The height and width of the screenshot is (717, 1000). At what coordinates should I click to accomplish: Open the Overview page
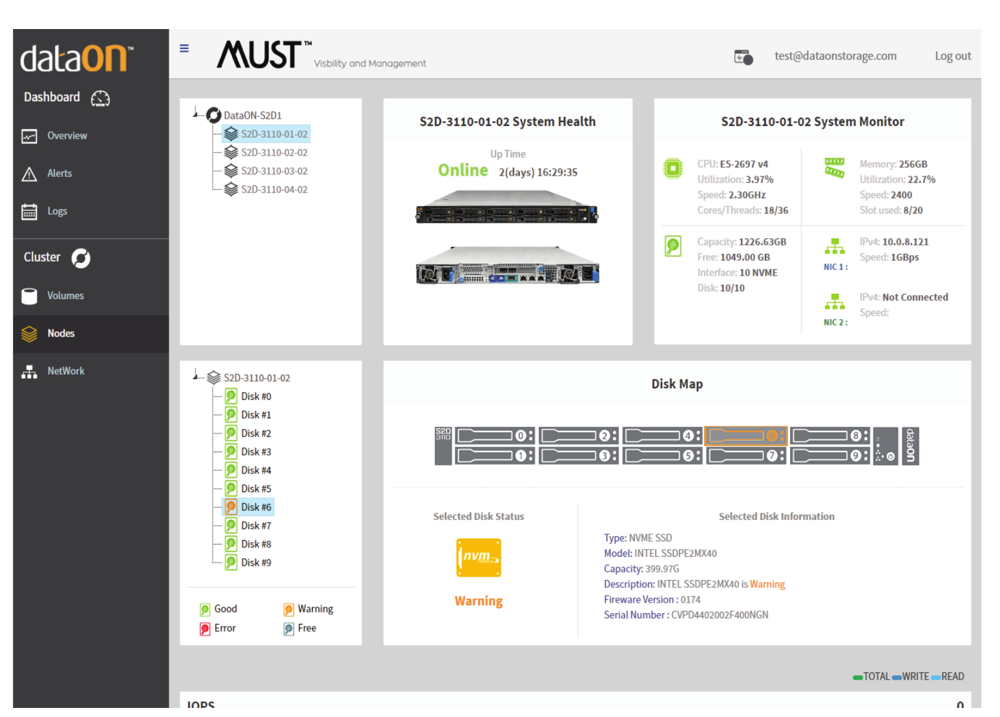tap(67, 136)
